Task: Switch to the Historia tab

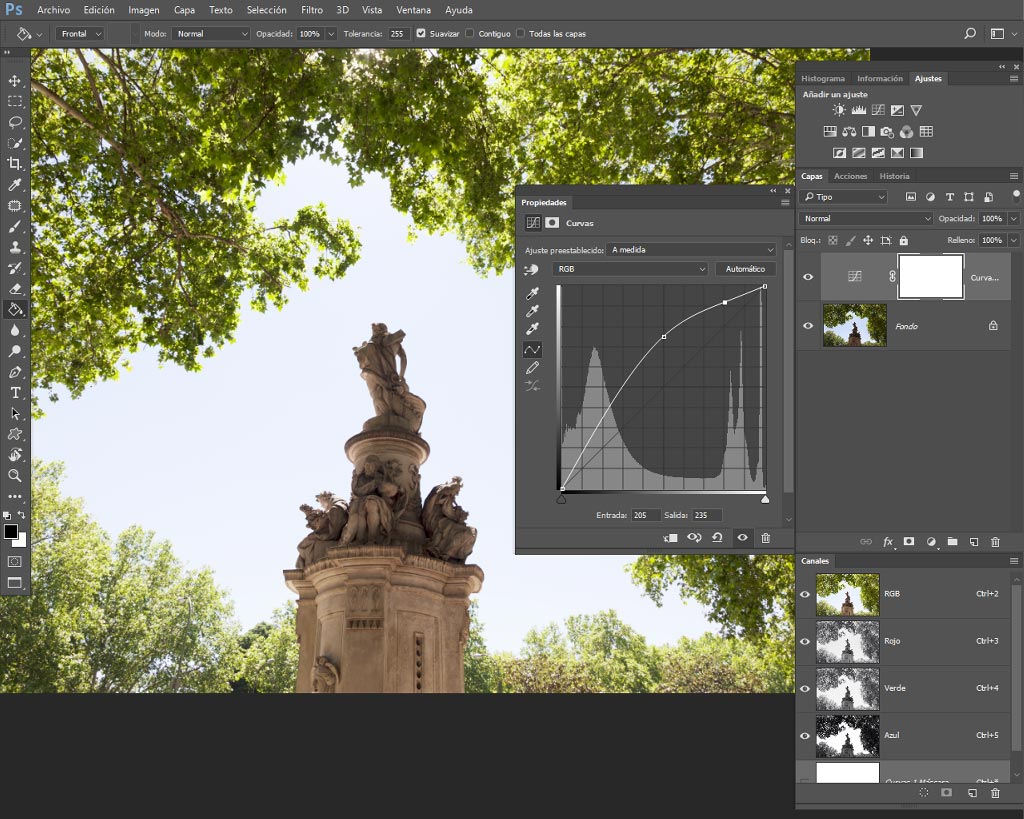Action: click(894, 176)
